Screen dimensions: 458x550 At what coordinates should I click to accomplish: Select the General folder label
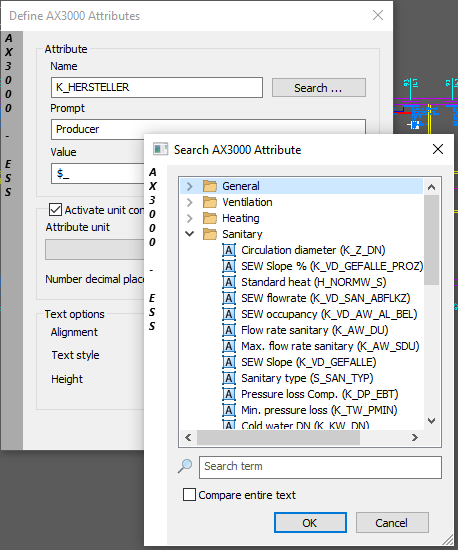pos(241,186)
